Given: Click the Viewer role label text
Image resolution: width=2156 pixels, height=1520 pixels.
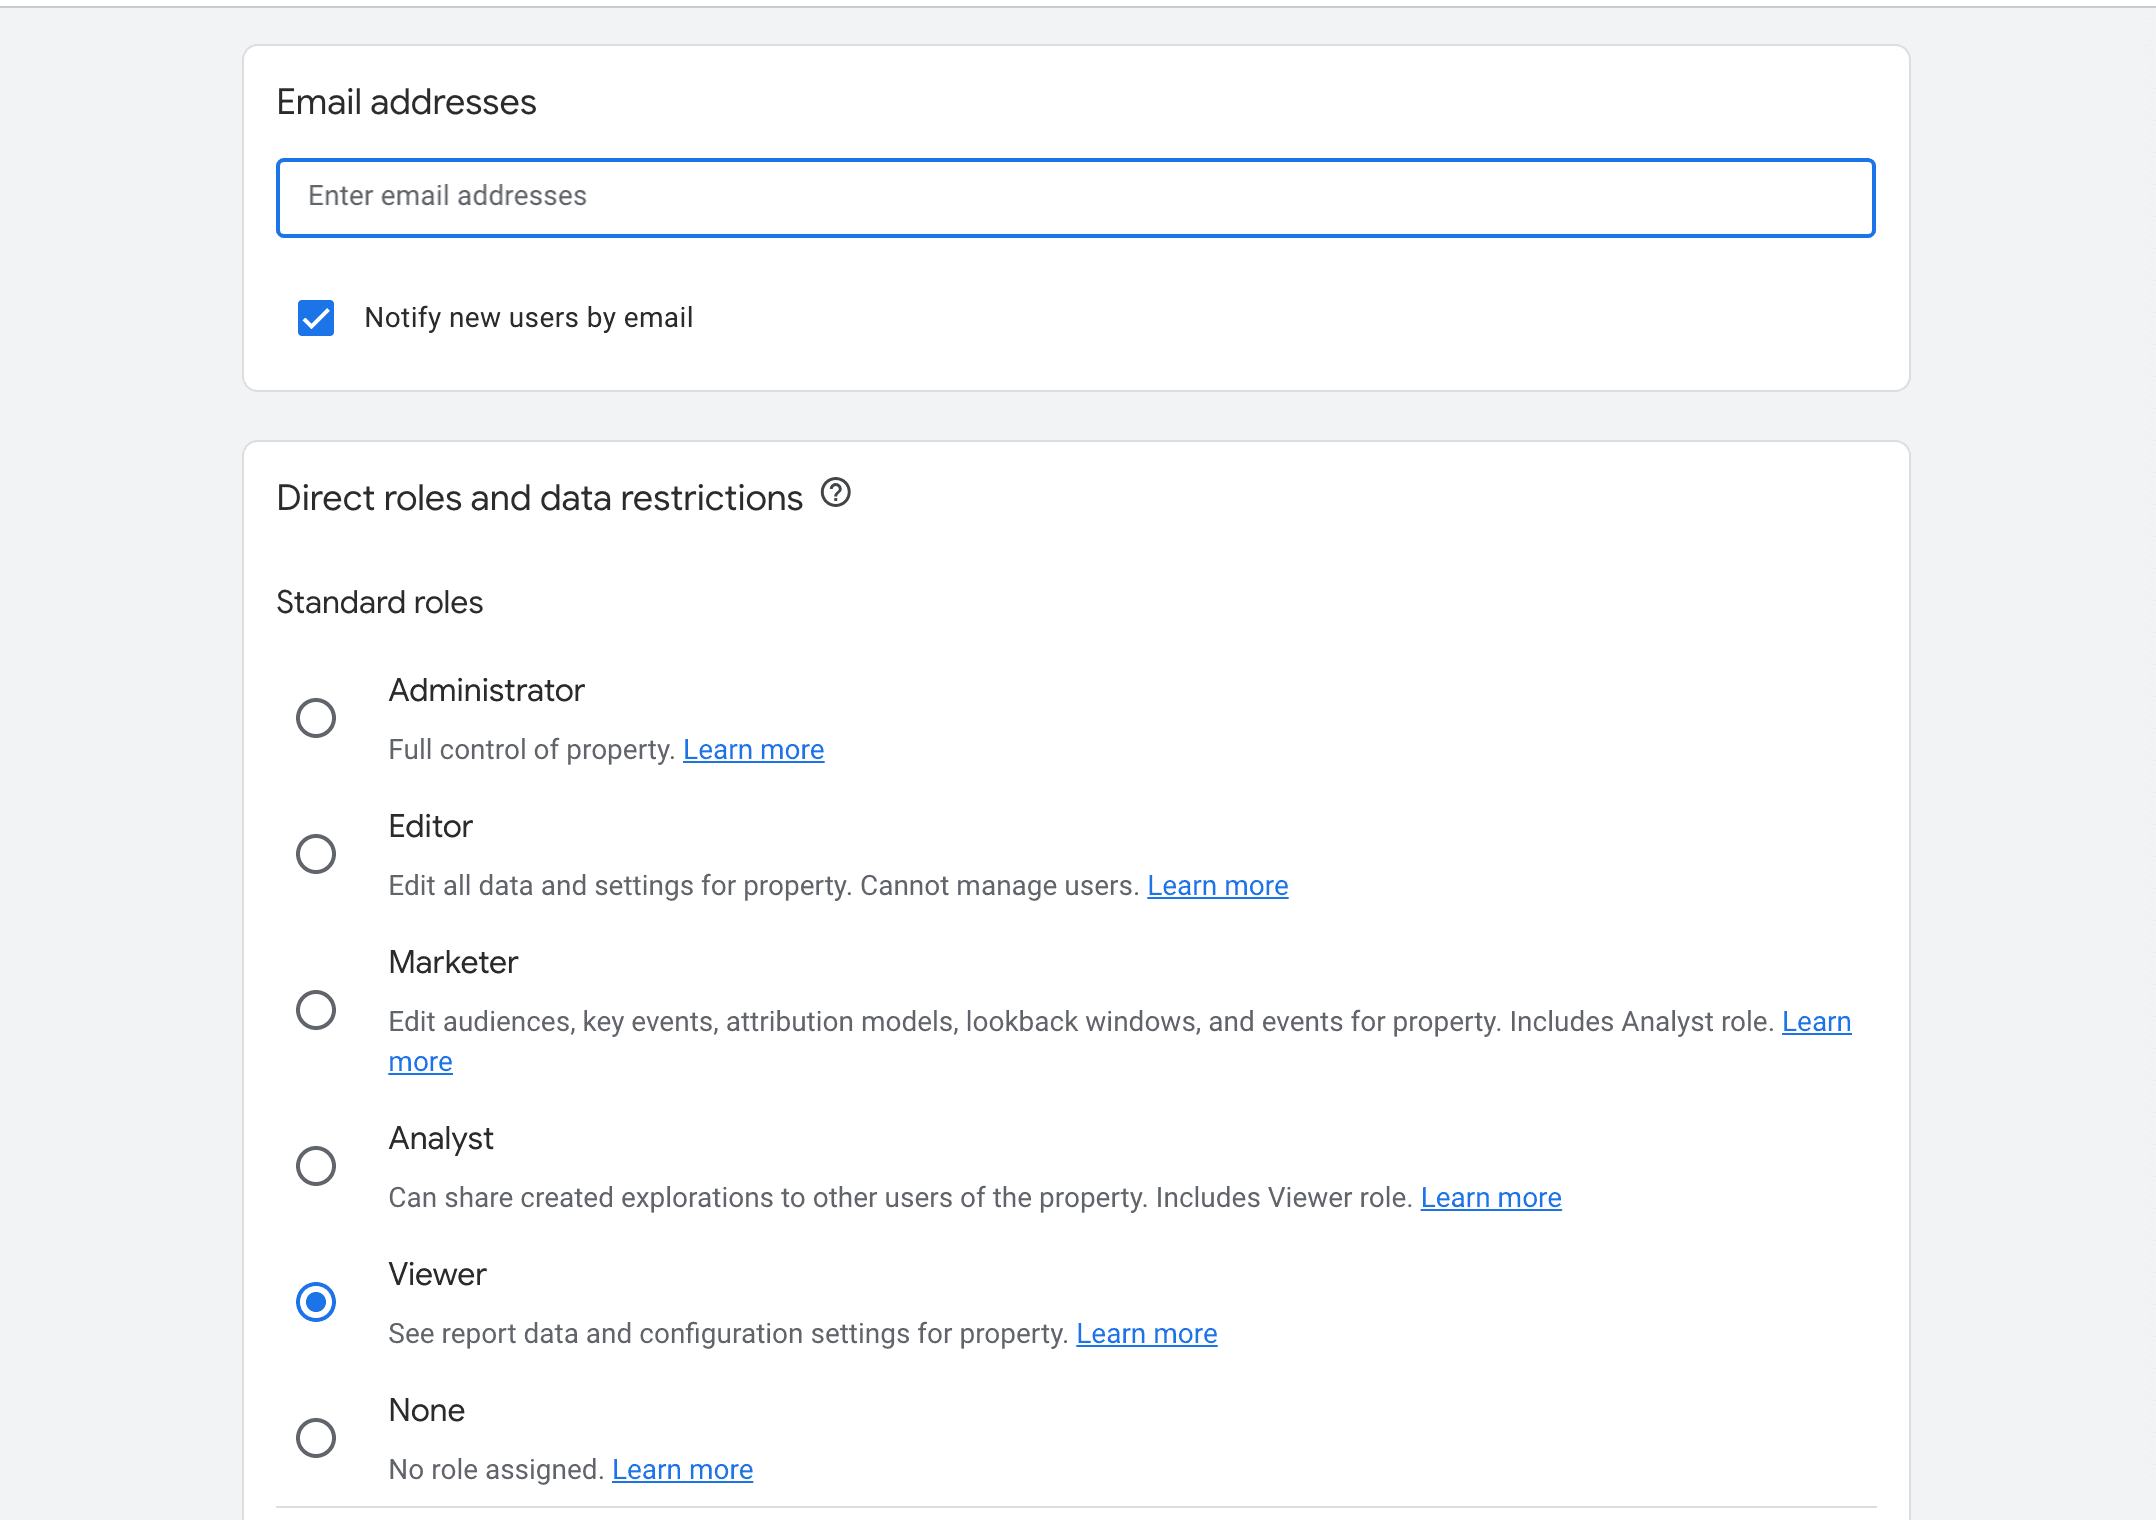Looking at the screenshot, I should pyautogui.click(x=437, y=1274).
